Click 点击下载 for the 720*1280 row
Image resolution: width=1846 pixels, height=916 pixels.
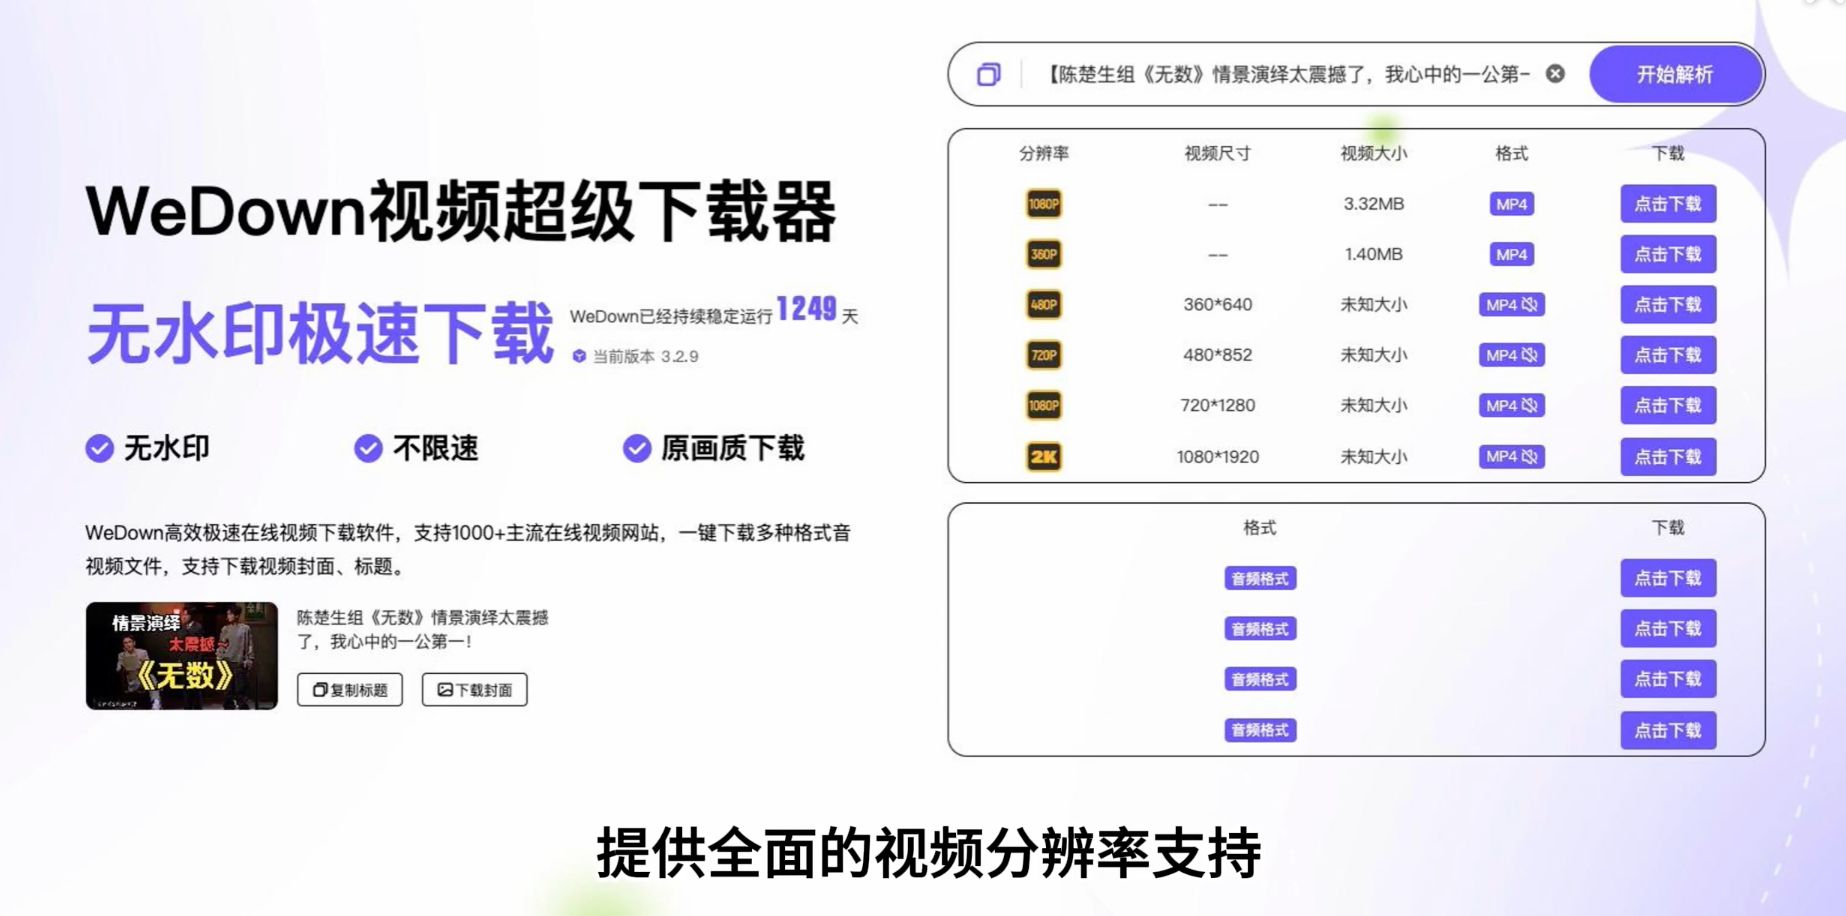pos(1668,405)
